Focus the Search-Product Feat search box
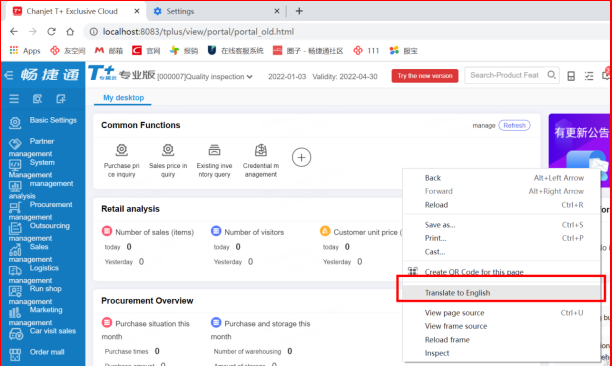This screenshot has width=612, height=366. [x=505, y=75]
